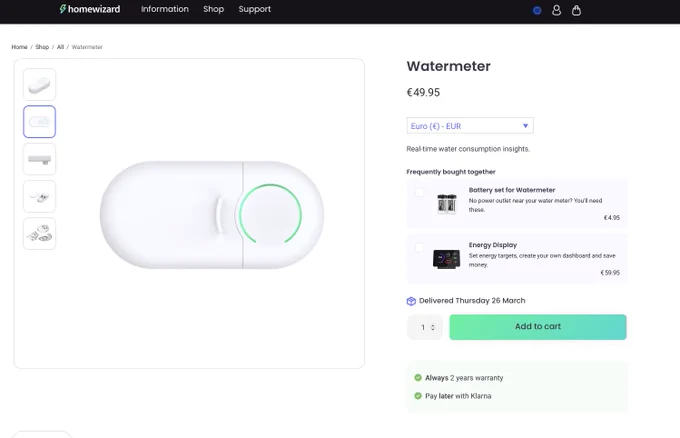680x438 pixels.
Task: Select the accessories thumbnail at bottom
Action: click(x=39, y=234)
